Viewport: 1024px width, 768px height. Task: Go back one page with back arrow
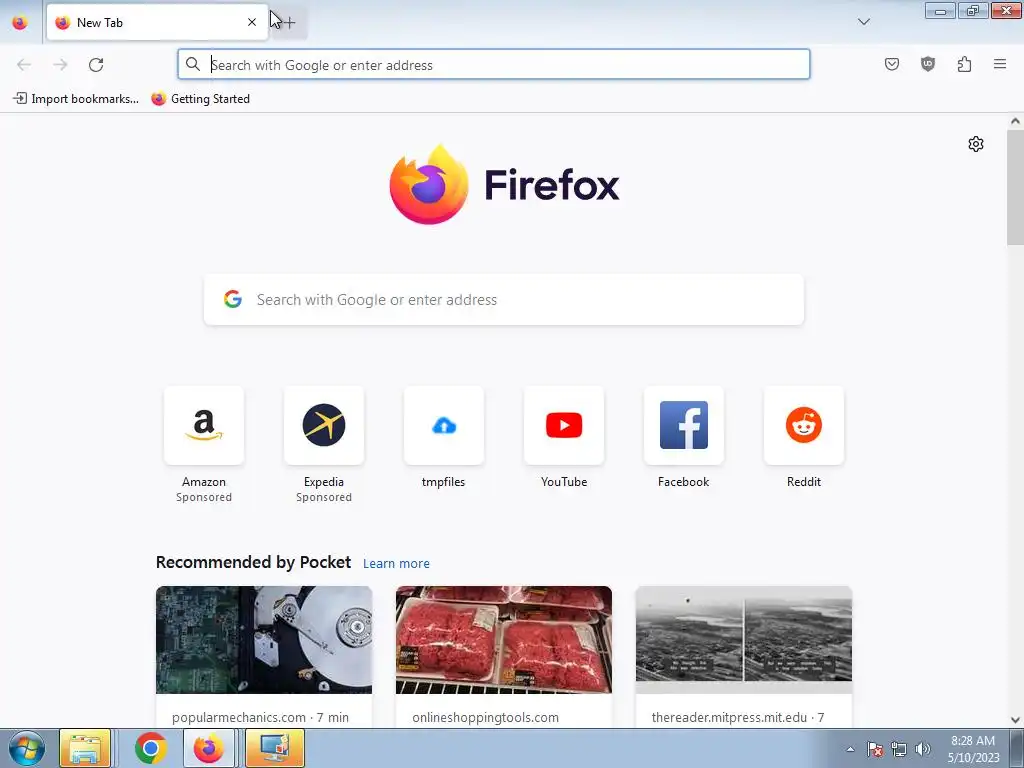click(x=24, y=65)
